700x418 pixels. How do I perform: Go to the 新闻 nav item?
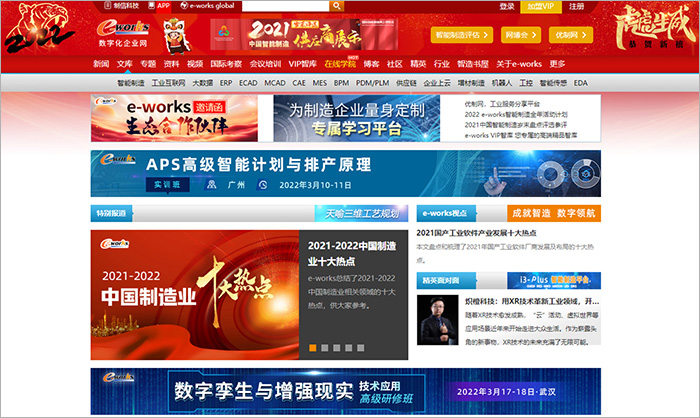click(x=101, y=64)
